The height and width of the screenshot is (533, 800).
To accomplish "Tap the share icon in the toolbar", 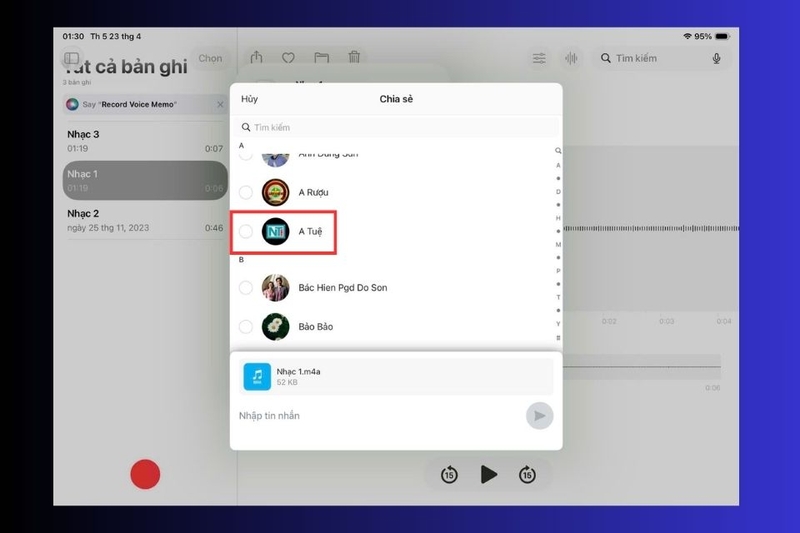I will [256, 57].
